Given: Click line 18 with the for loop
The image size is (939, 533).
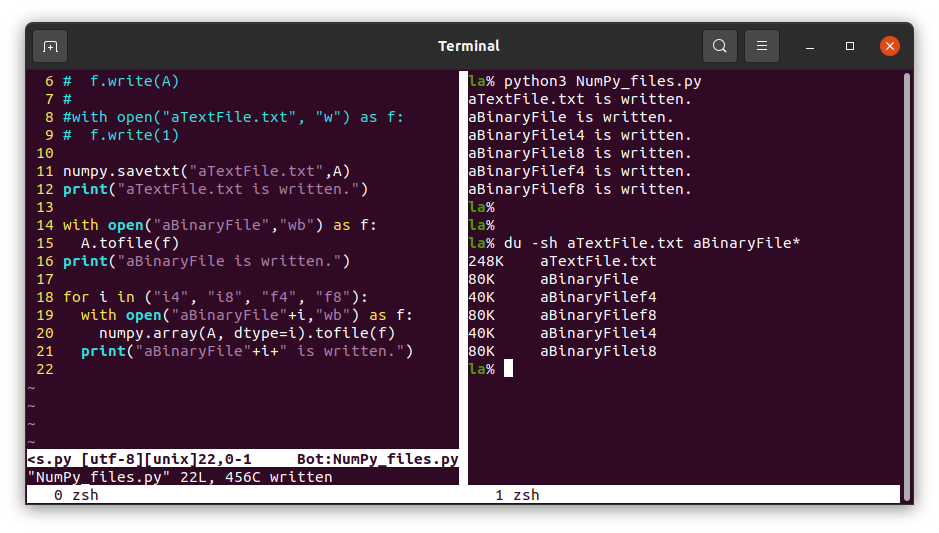Looking at the screenshot, I should pyautogui.click(x=215, y=297).
